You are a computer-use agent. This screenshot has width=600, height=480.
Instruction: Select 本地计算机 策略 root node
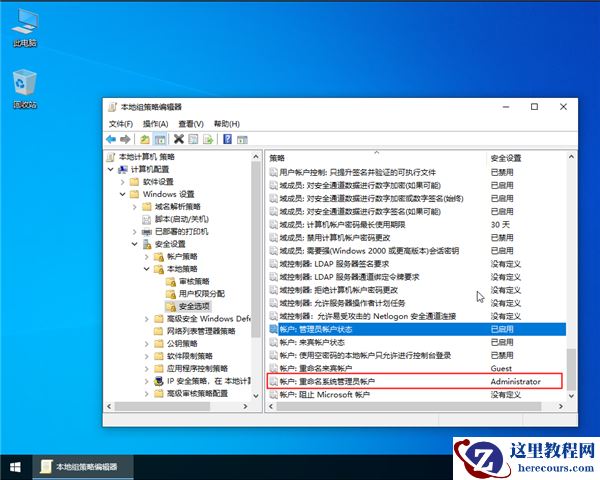tap(147, 157)
